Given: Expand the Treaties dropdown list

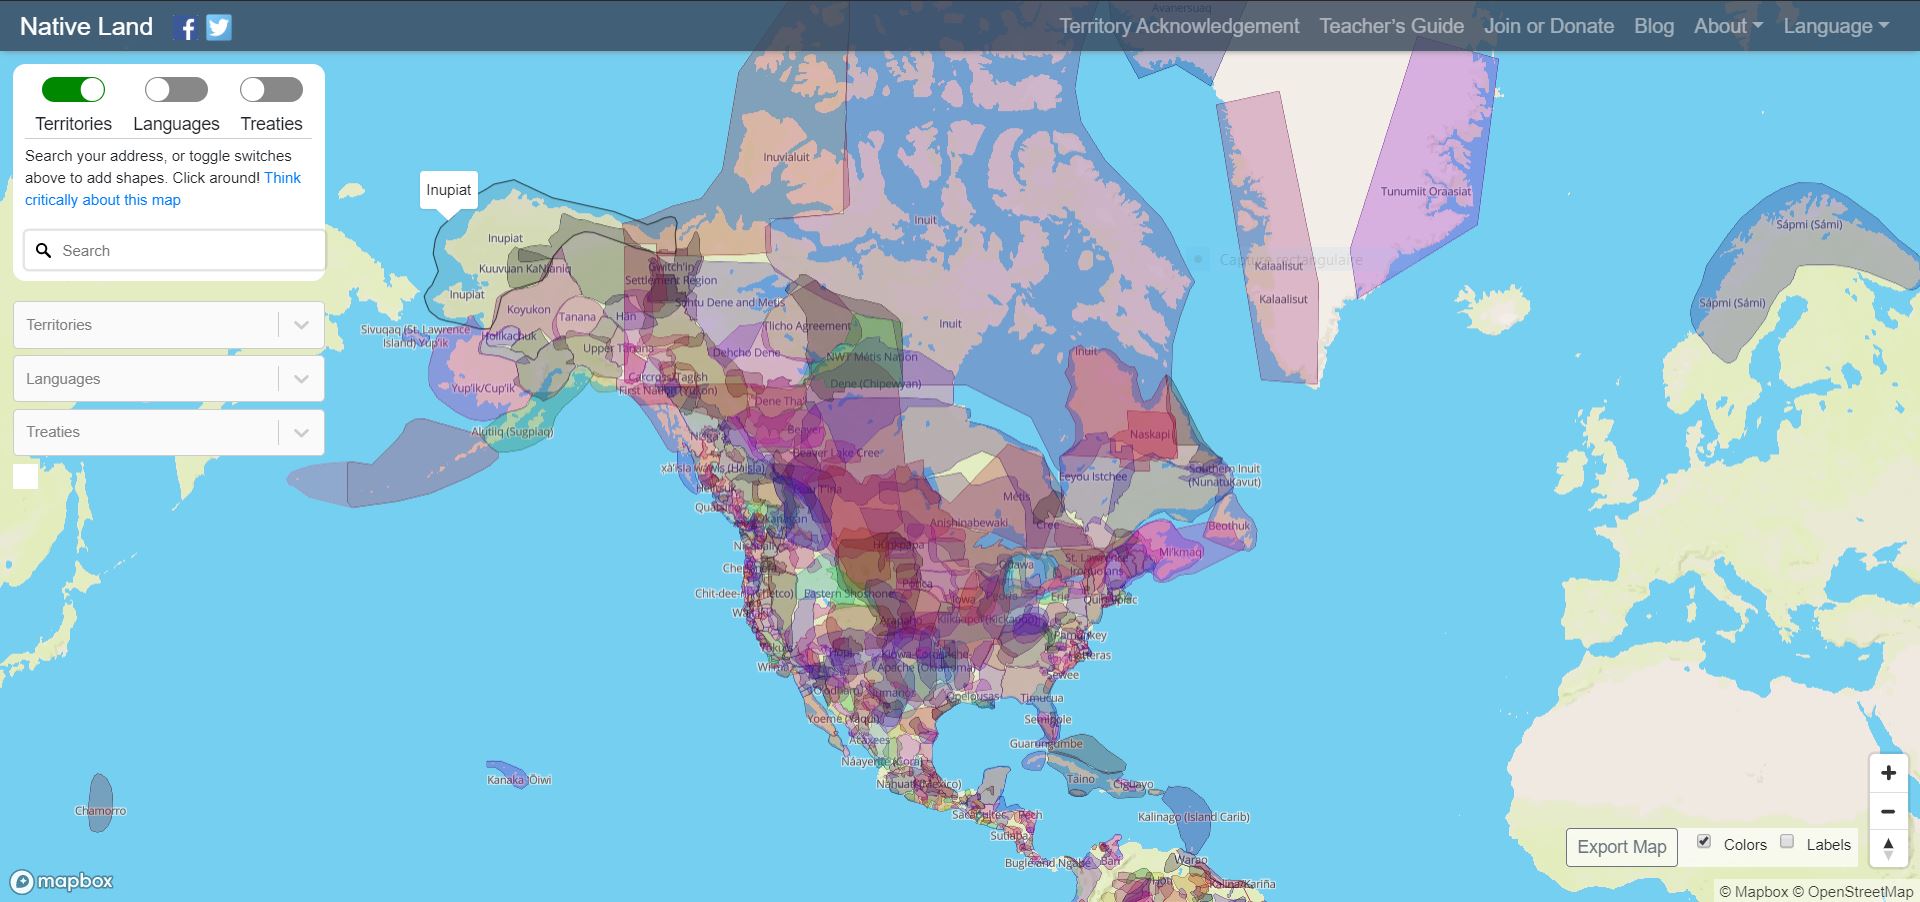Looking at the screenshot, I should [x=301, y=433].
